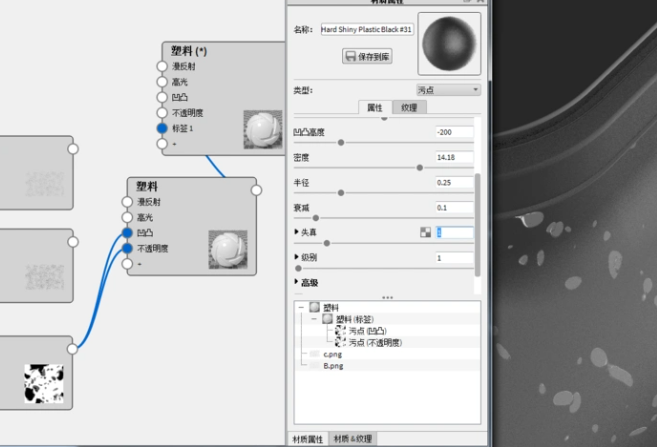
Task: Click the sphere preview on 塑料 (*) node
Action: coord(263,129)
